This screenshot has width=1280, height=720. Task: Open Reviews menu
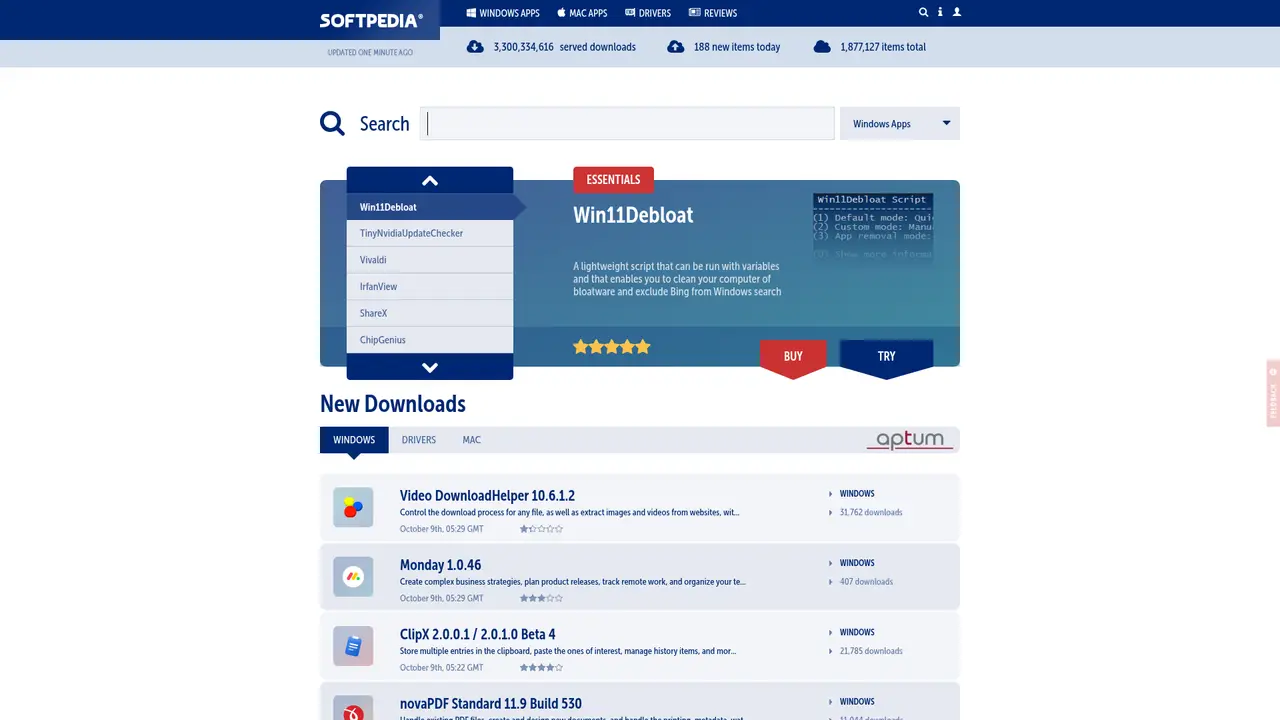tap(713, 13)
